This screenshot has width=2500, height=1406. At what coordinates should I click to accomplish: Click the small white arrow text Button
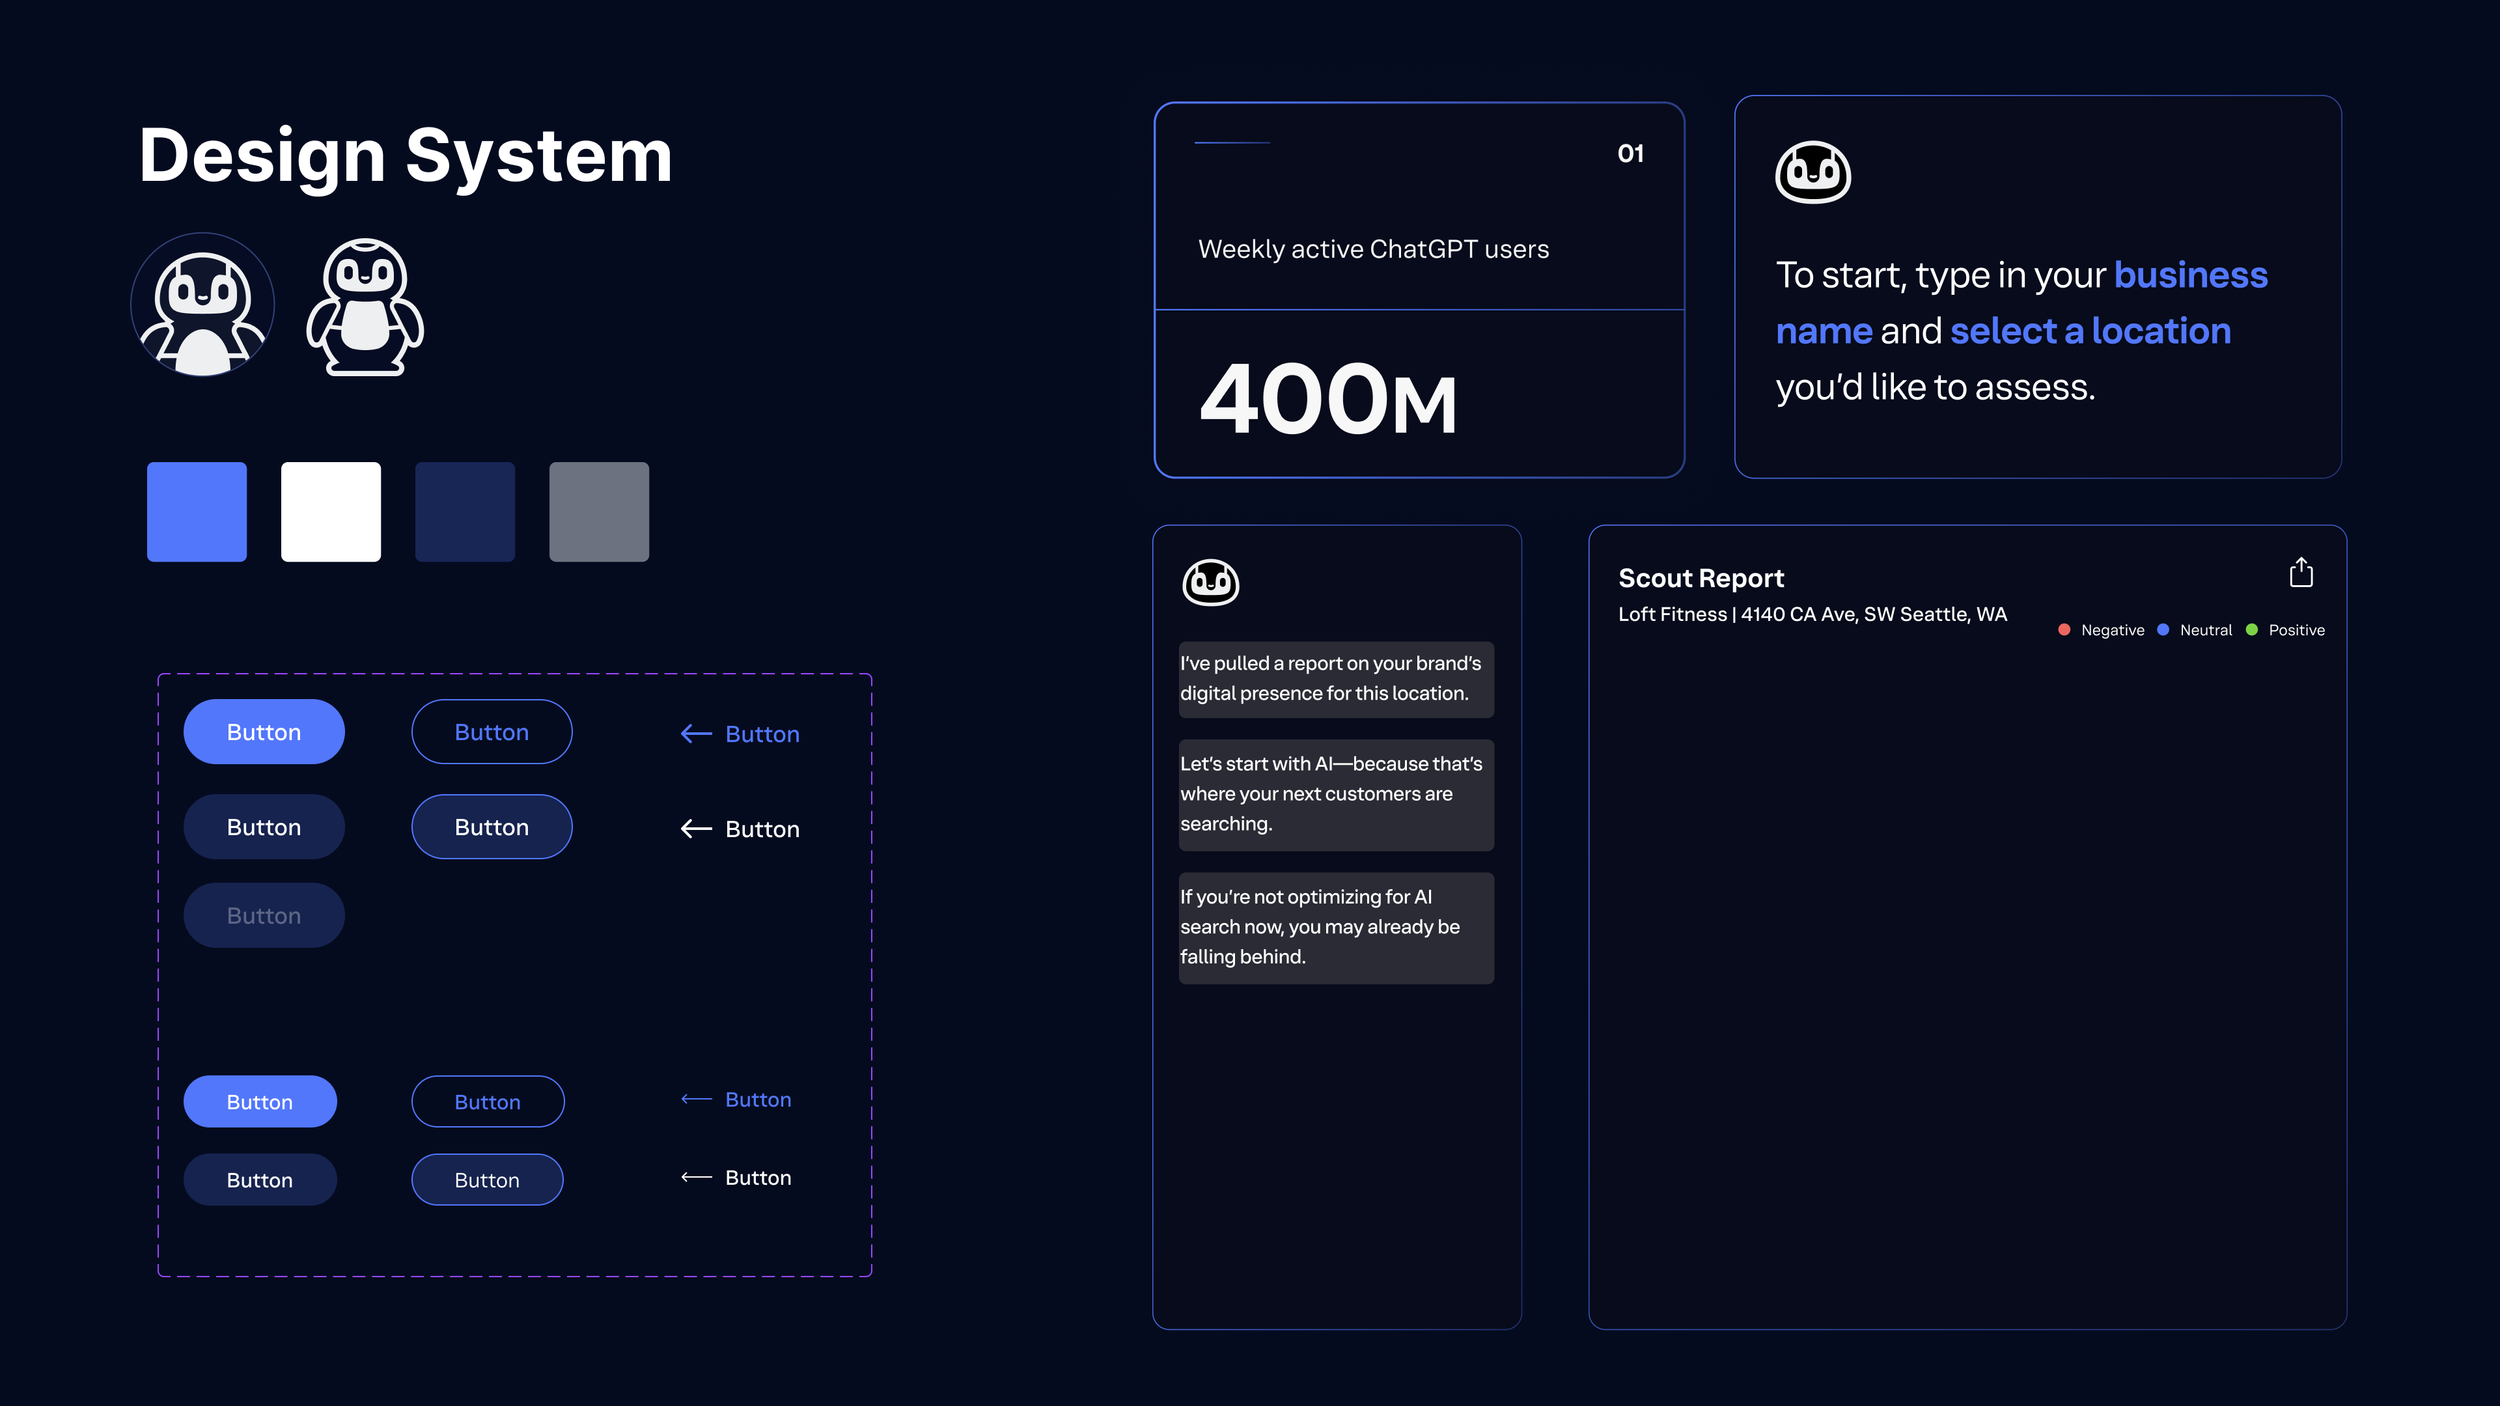736,1178
